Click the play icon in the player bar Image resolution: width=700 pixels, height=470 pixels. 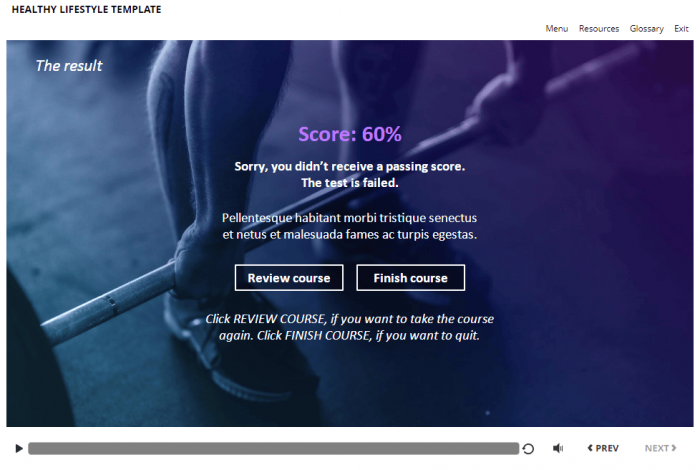point(19,448)
